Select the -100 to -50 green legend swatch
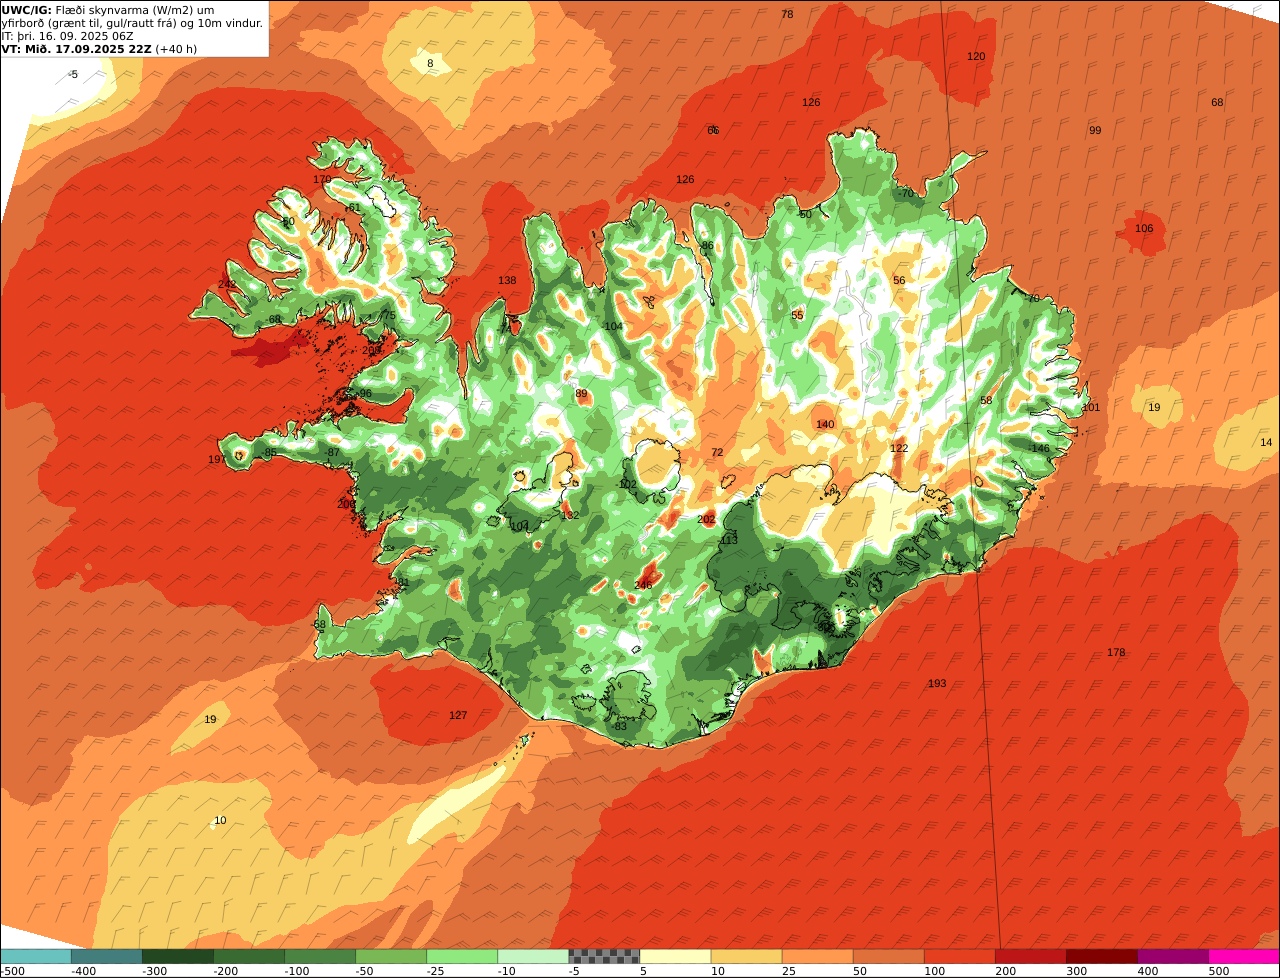Screen dimensions: 1280x978 pos(320,956)
